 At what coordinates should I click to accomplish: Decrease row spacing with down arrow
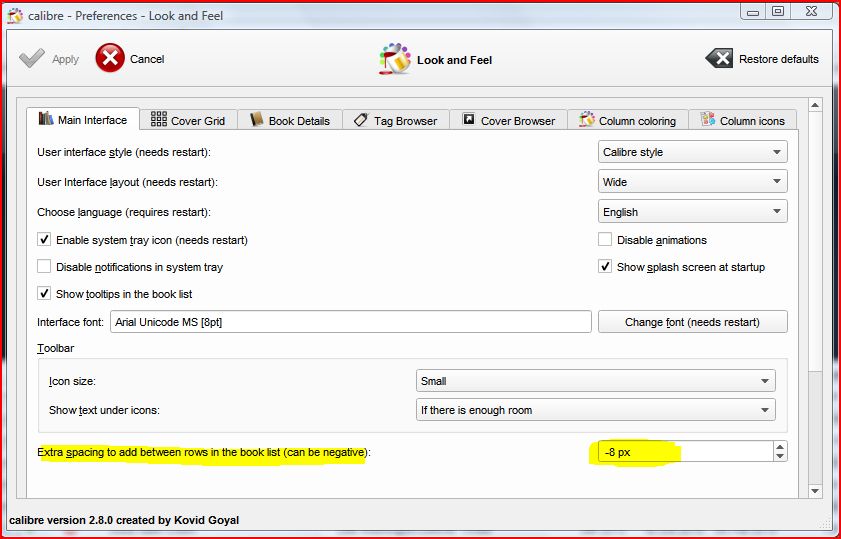click(x=780, y=456)
